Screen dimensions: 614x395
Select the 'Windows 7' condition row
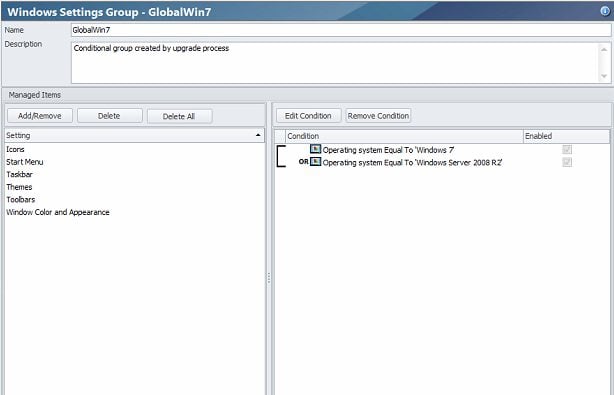click(x=442, y=150)
